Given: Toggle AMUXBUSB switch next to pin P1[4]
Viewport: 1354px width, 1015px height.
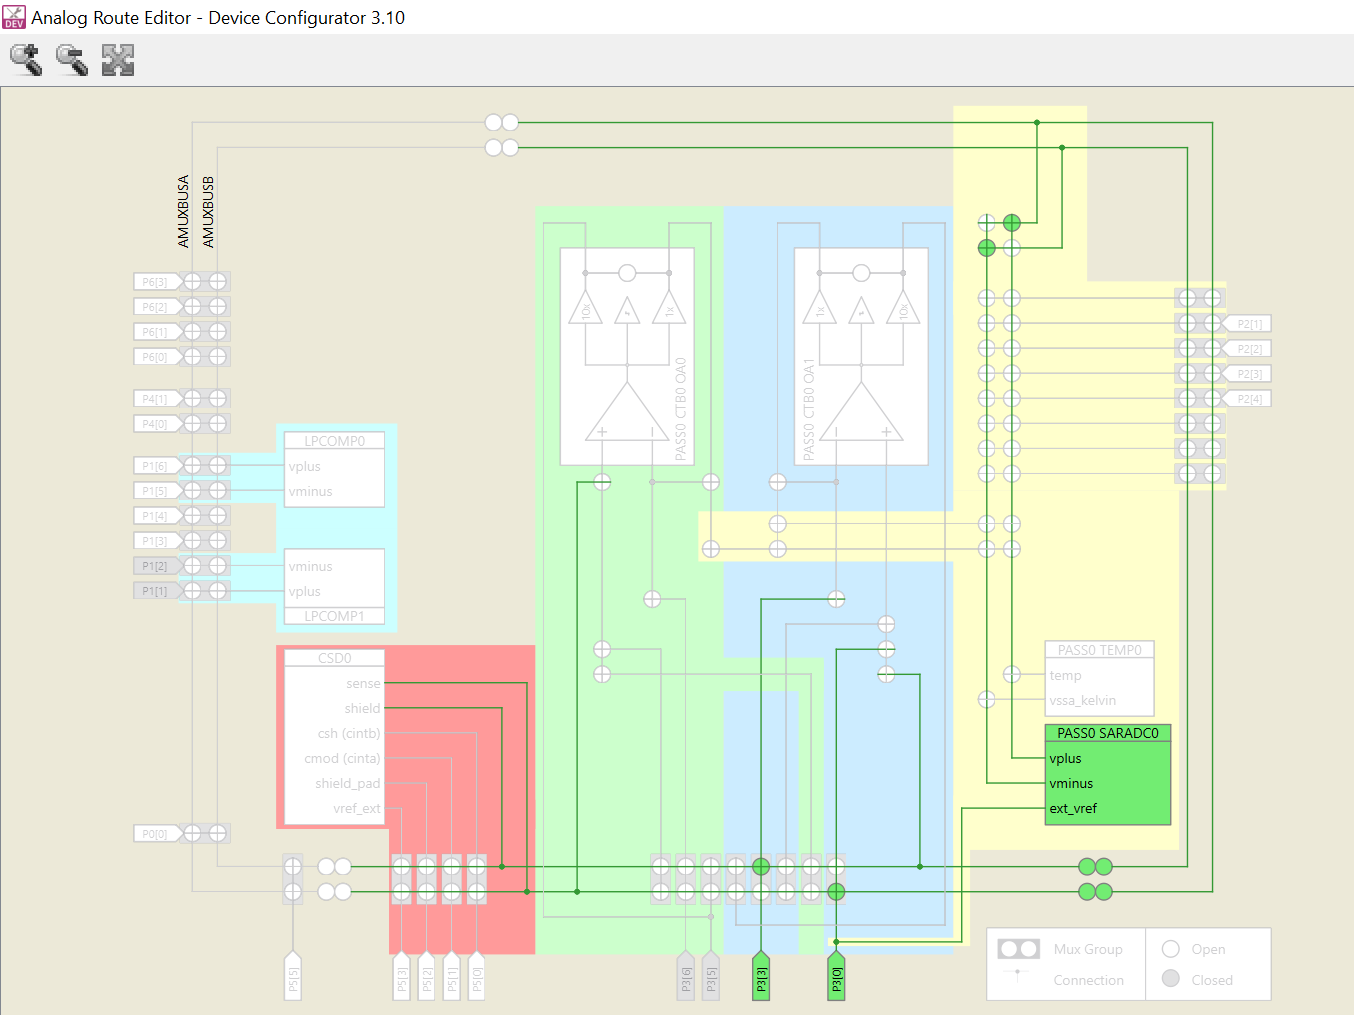Looking at the screenshot, I should click(x=217, y=516).
